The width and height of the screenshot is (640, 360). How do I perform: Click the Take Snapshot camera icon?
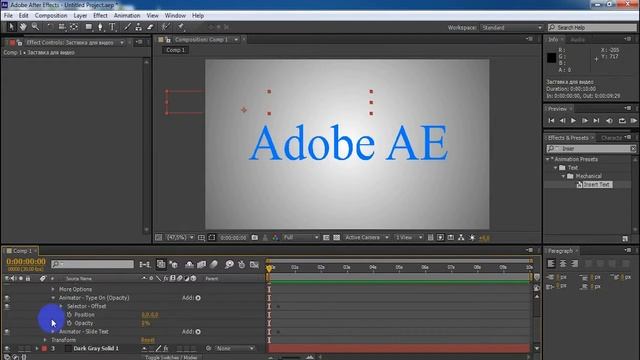tap(255, 237)
